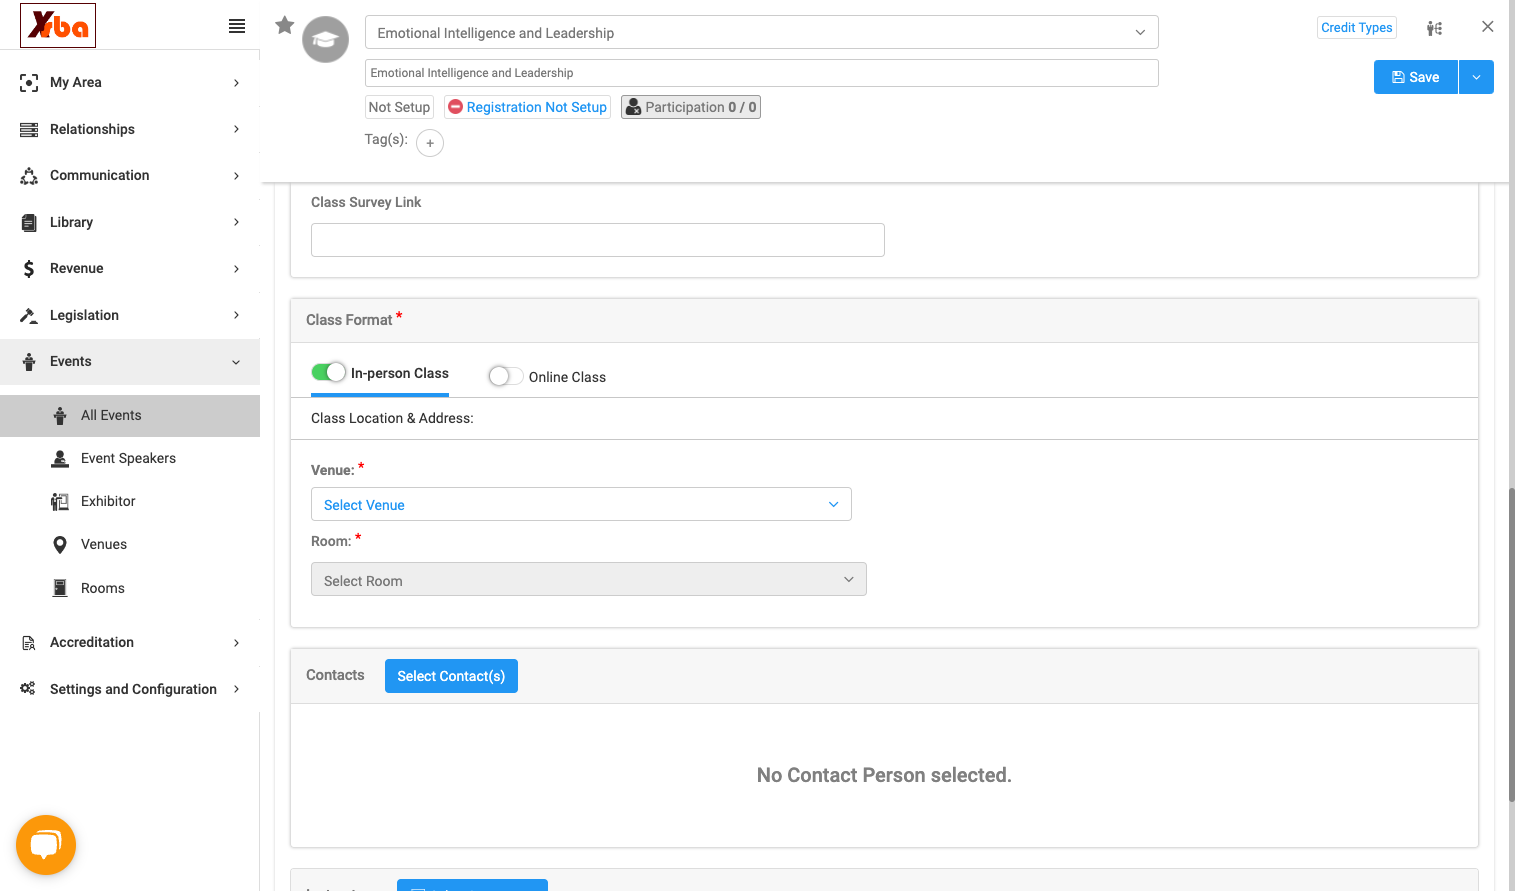Viewport: 1515px width, 891px height.
Task: Click the Revenue dollar icon
Action: tap(29, 269)
